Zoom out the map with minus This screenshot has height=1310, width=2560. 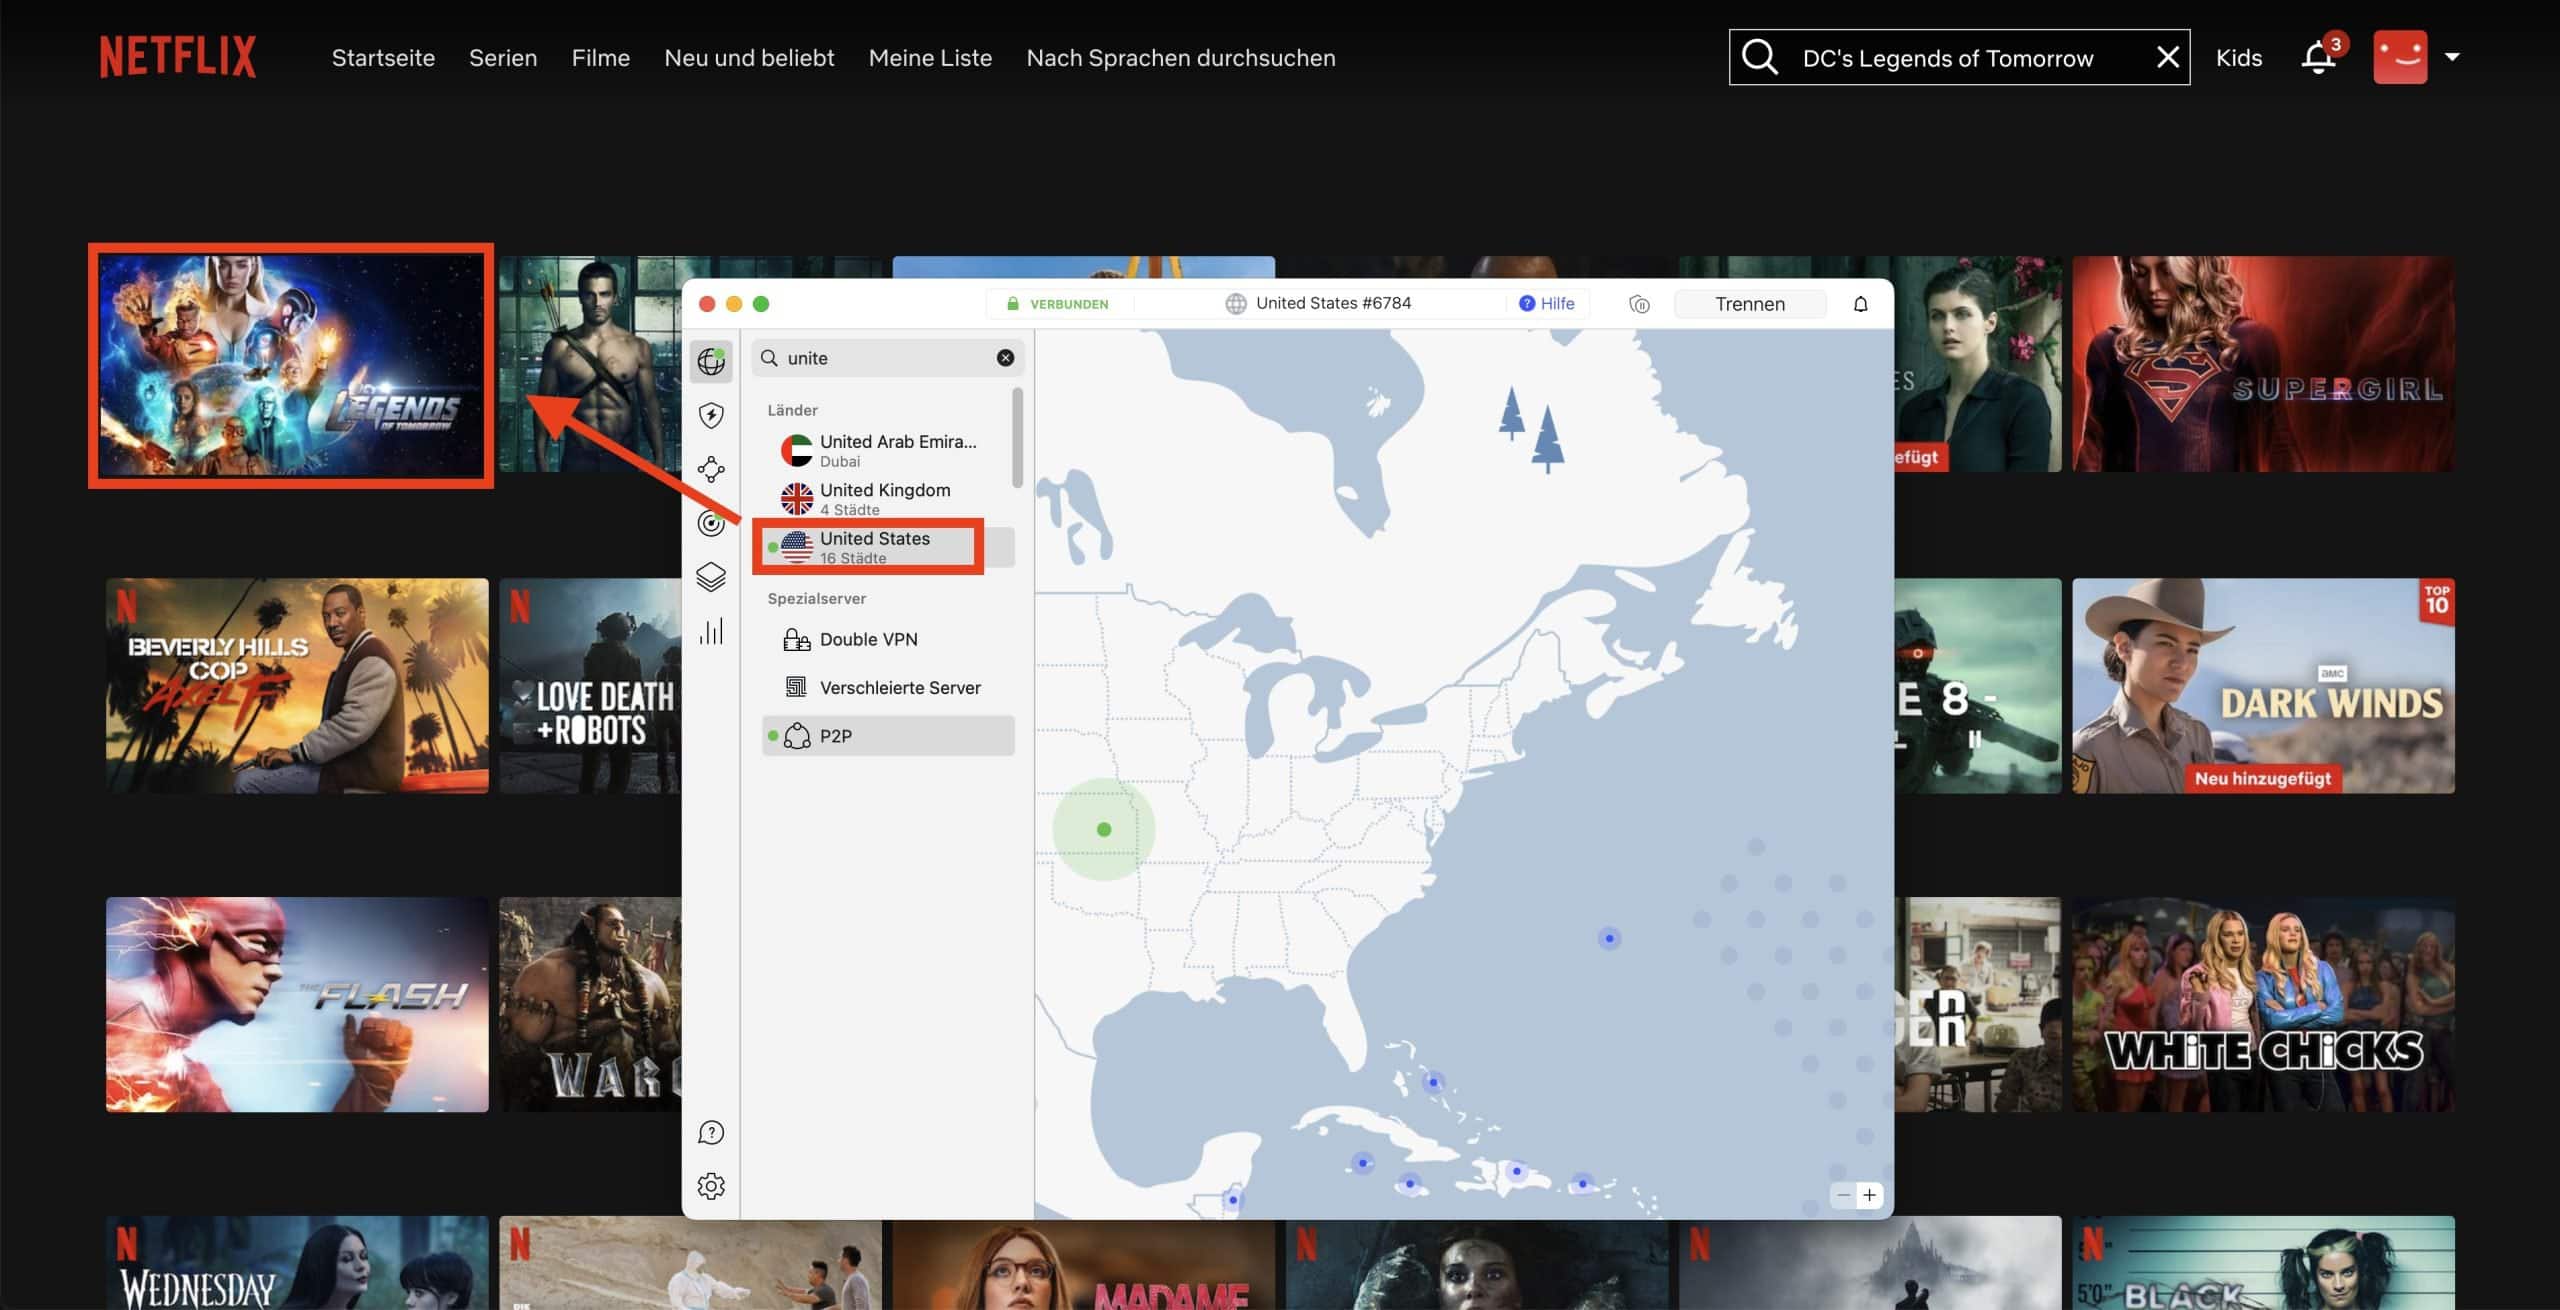click(1843, 1195)
